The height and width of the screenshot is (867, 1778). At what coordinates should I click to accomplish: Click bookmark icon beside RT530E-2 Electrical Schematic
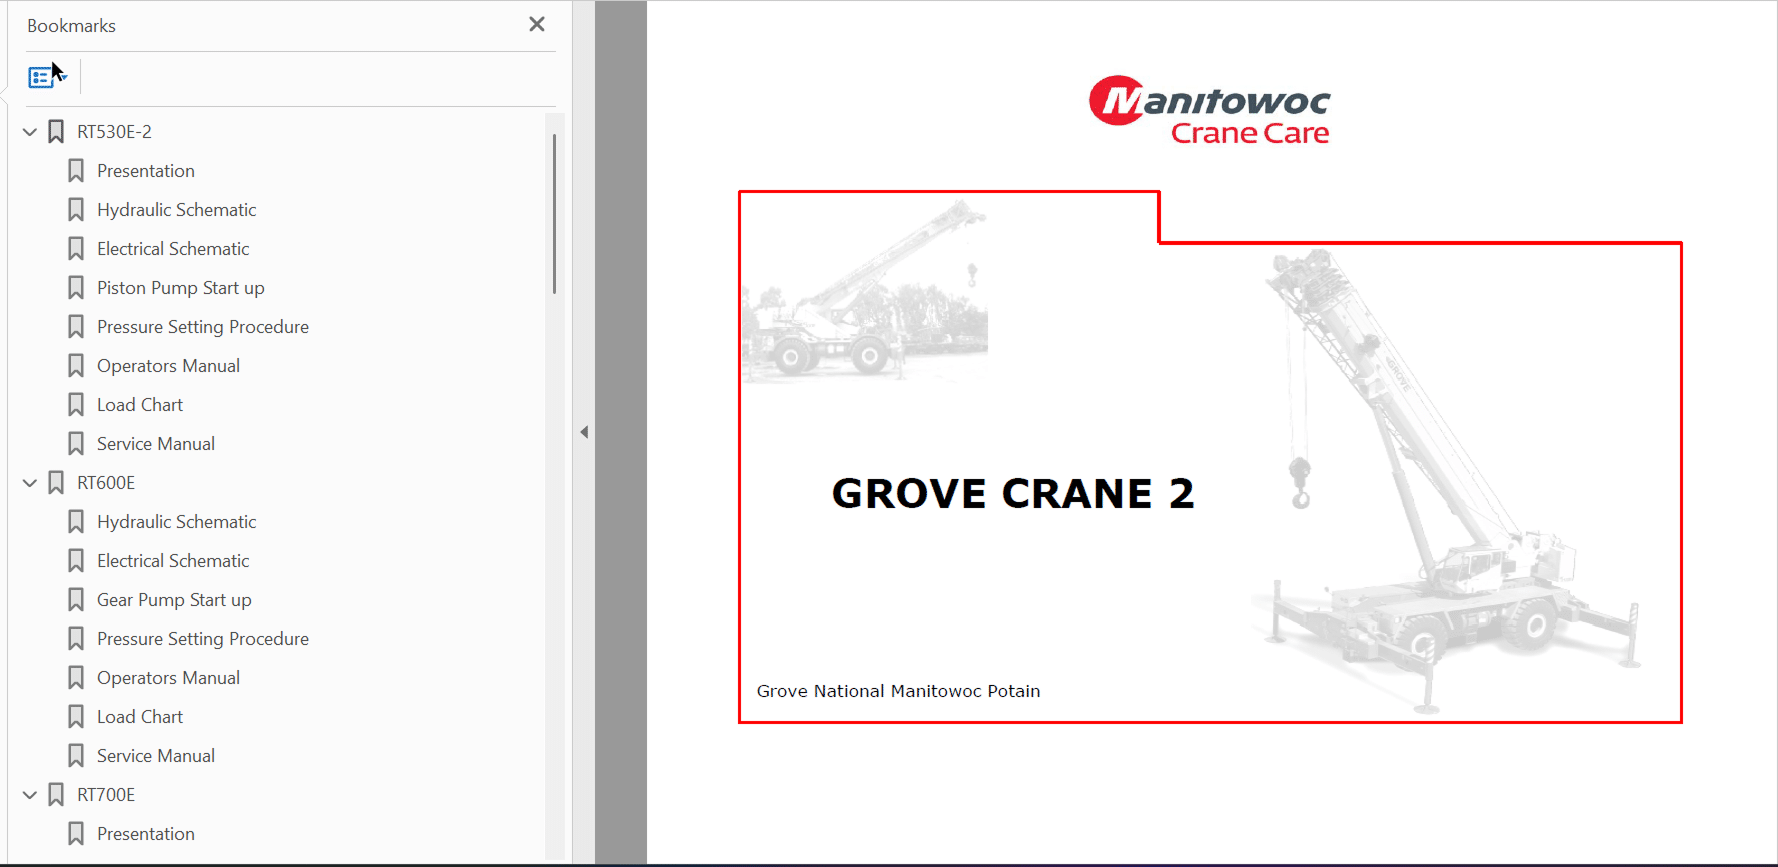click(76, 249)
